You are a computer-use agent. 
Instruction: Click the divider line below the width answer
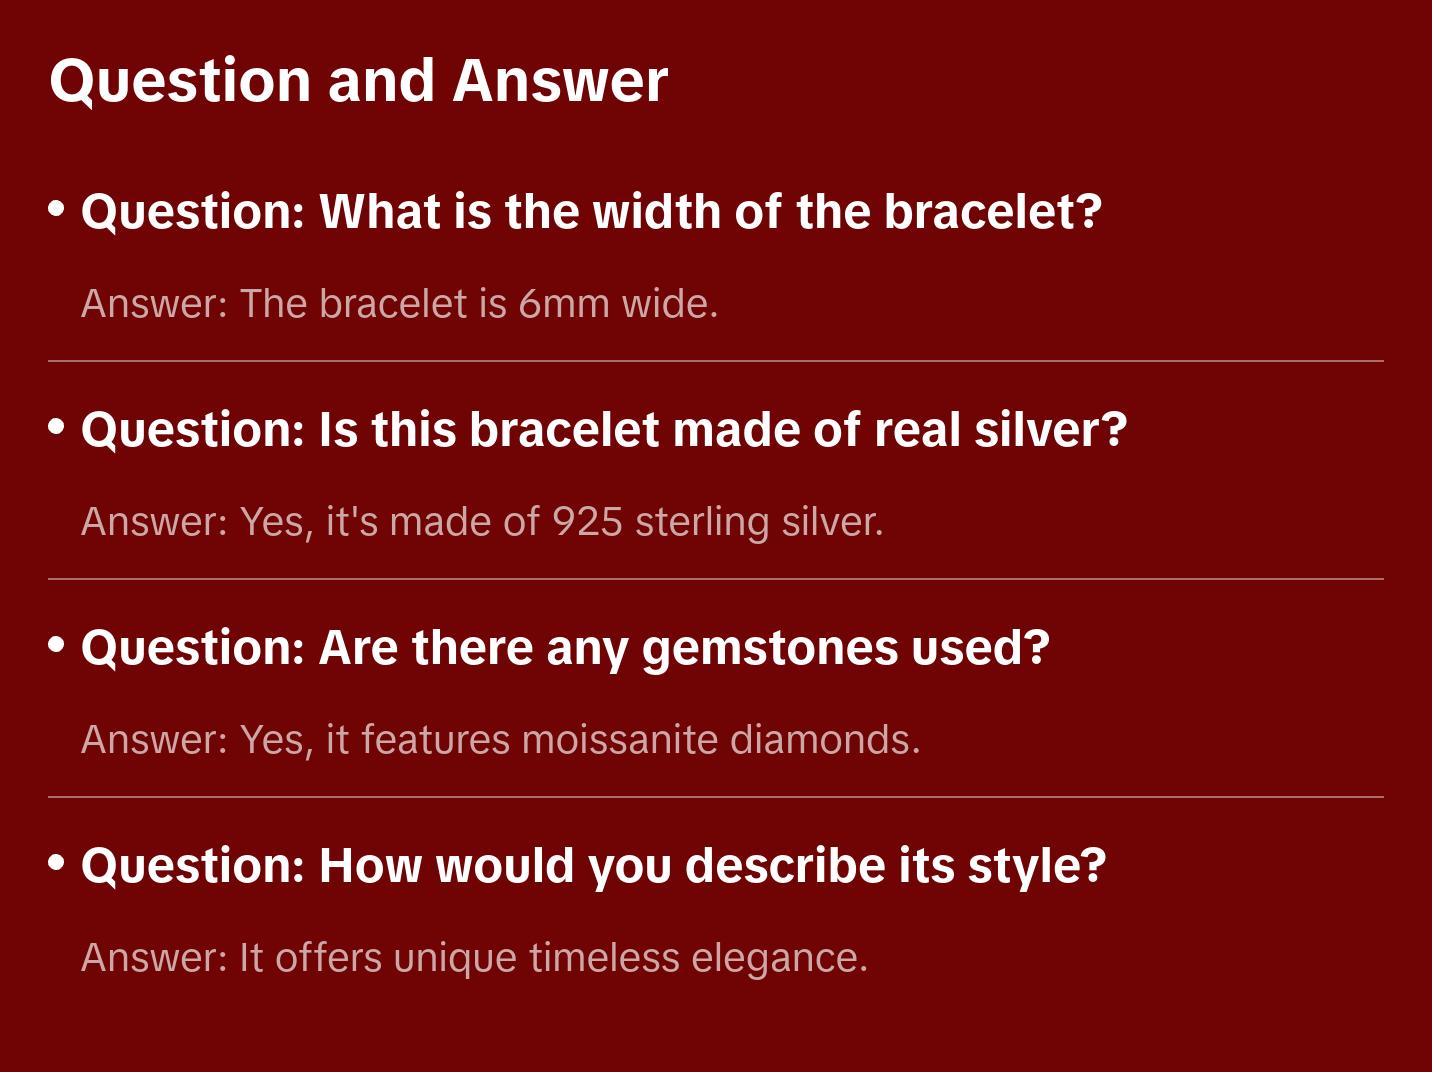point(716,361)
